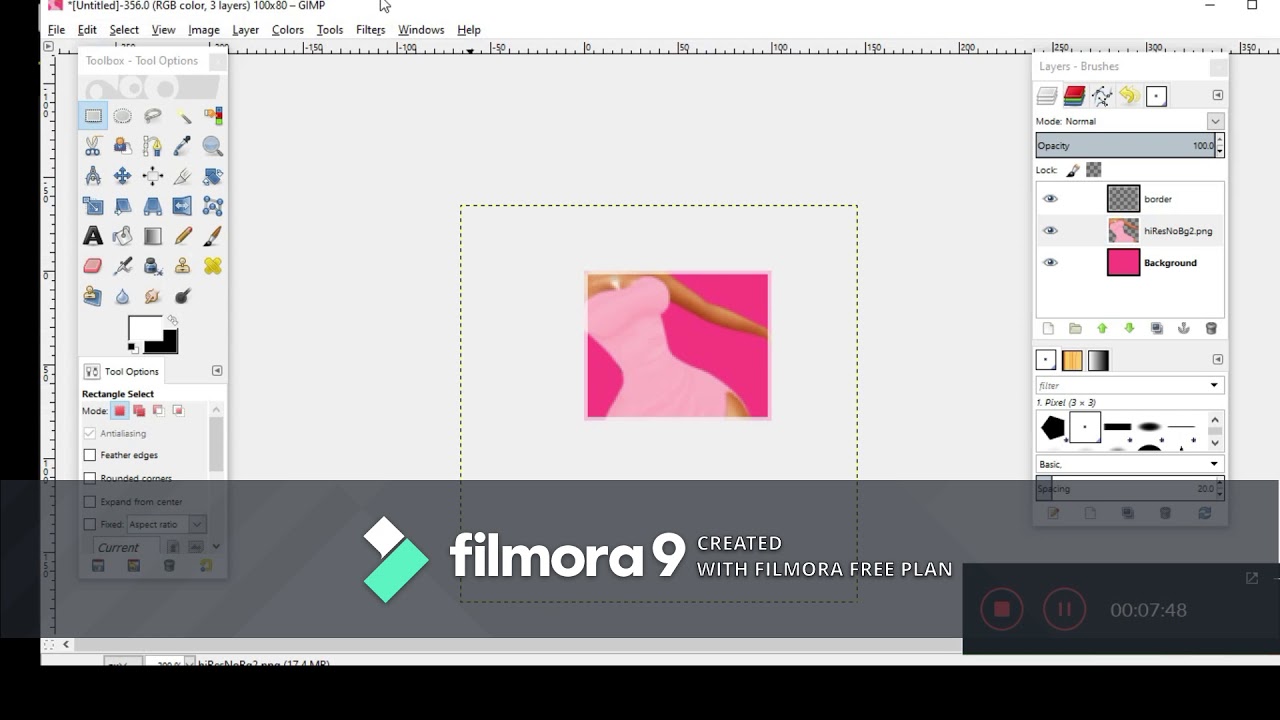Viewport: 1280px width, 720px height.
Task: Select the Shear tool
Action: point(122,206)
